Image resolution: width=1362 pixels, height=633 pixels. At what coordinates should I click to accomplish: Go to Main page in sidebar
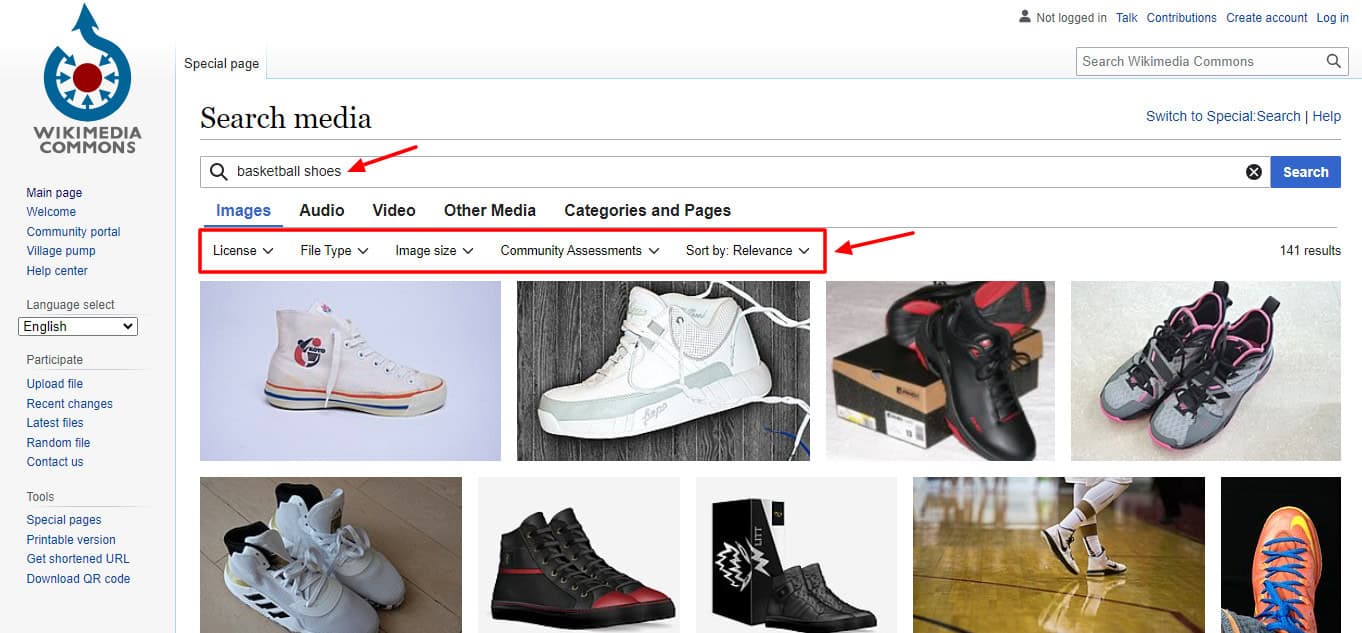pyautogui.click(x=54, y=192)
